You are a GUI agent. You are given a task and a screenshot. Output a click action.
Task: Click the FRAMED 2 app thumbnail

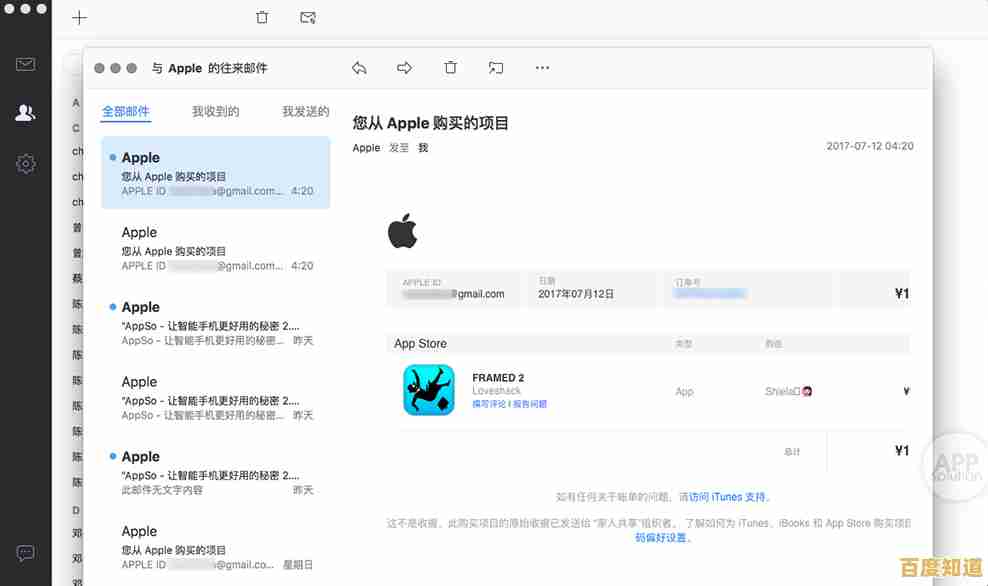(x=428, y=391)
